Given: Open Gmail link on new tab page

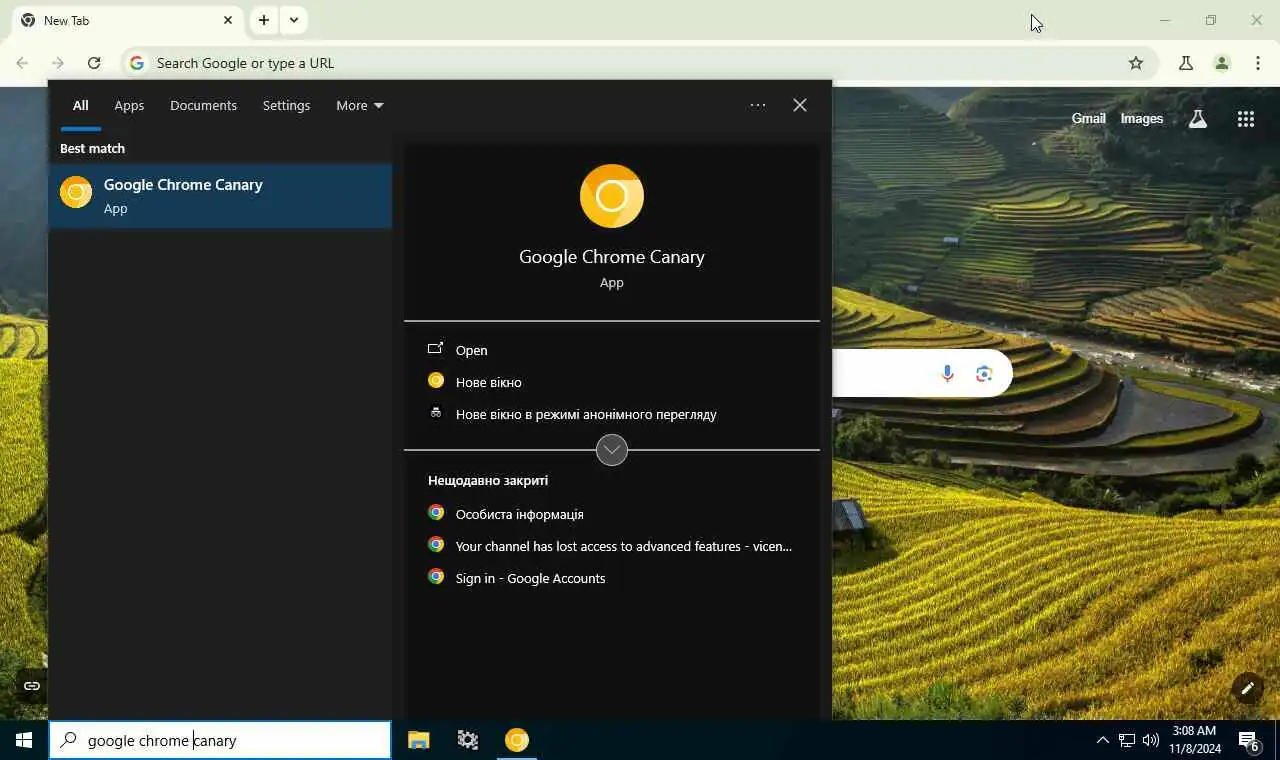Looking at the screenshot, I should coord(1088,118).
